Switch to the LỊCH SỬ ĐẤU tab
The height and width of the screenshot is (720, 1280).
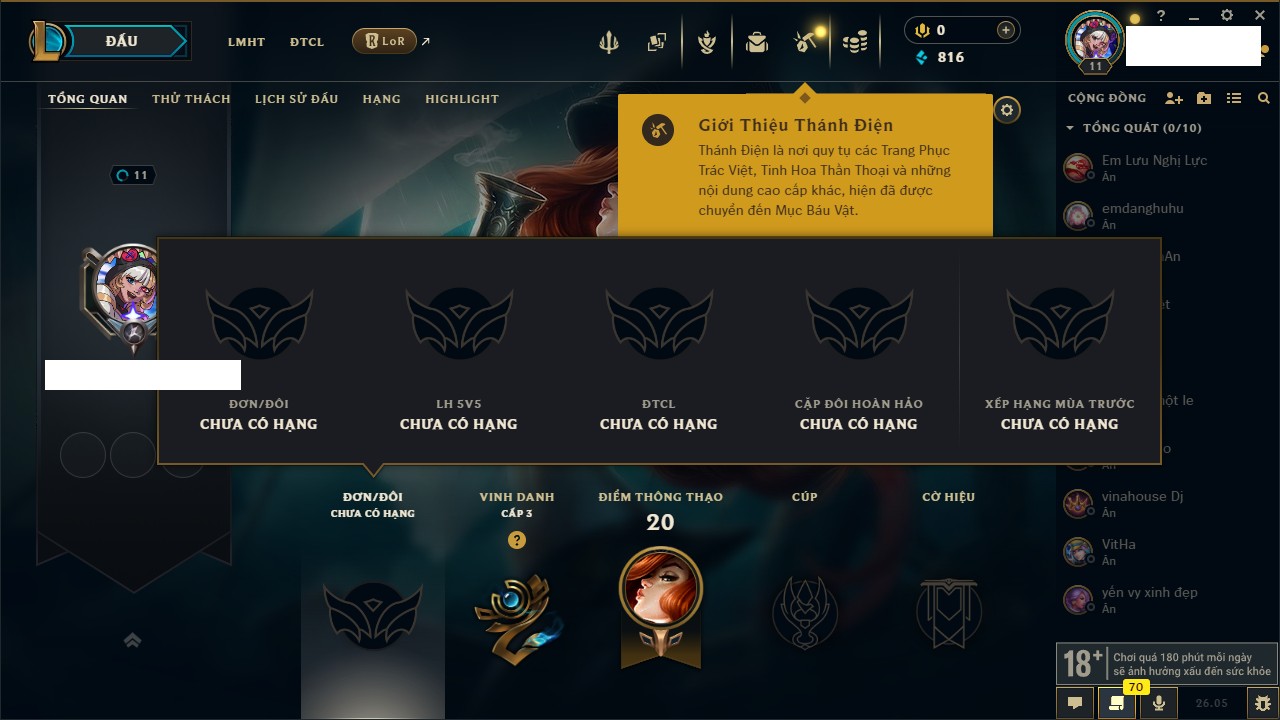point(296,99)
